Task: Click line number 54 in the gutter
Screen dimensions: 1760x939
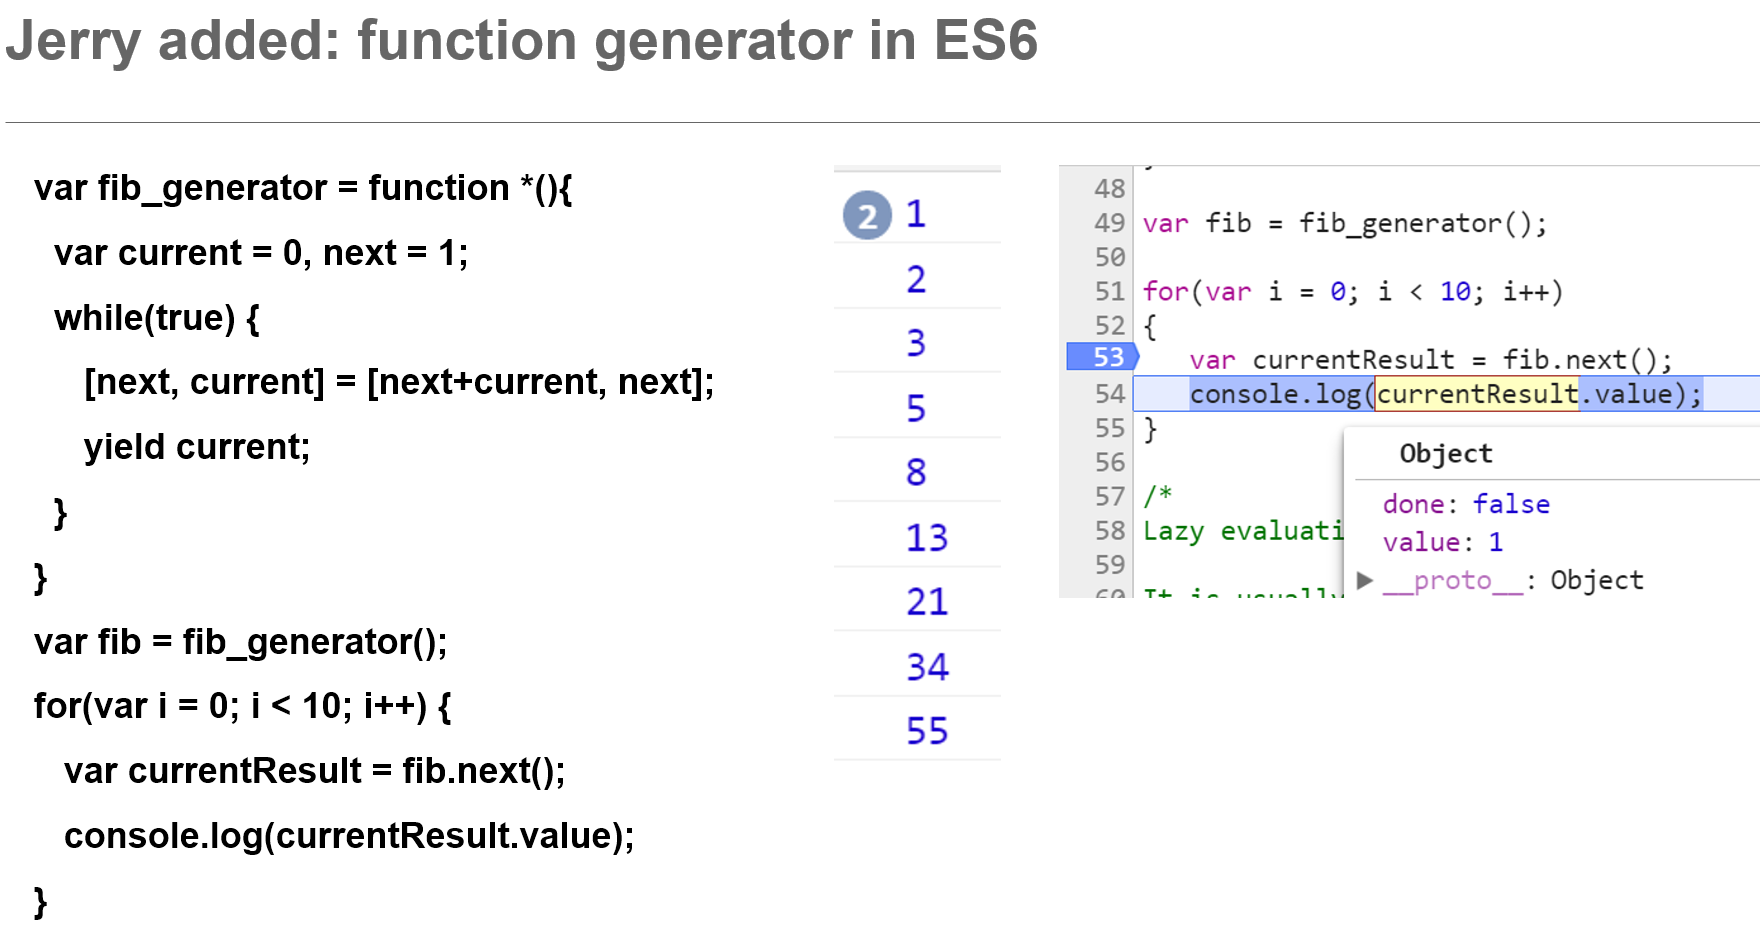Action: point(1110,394)
